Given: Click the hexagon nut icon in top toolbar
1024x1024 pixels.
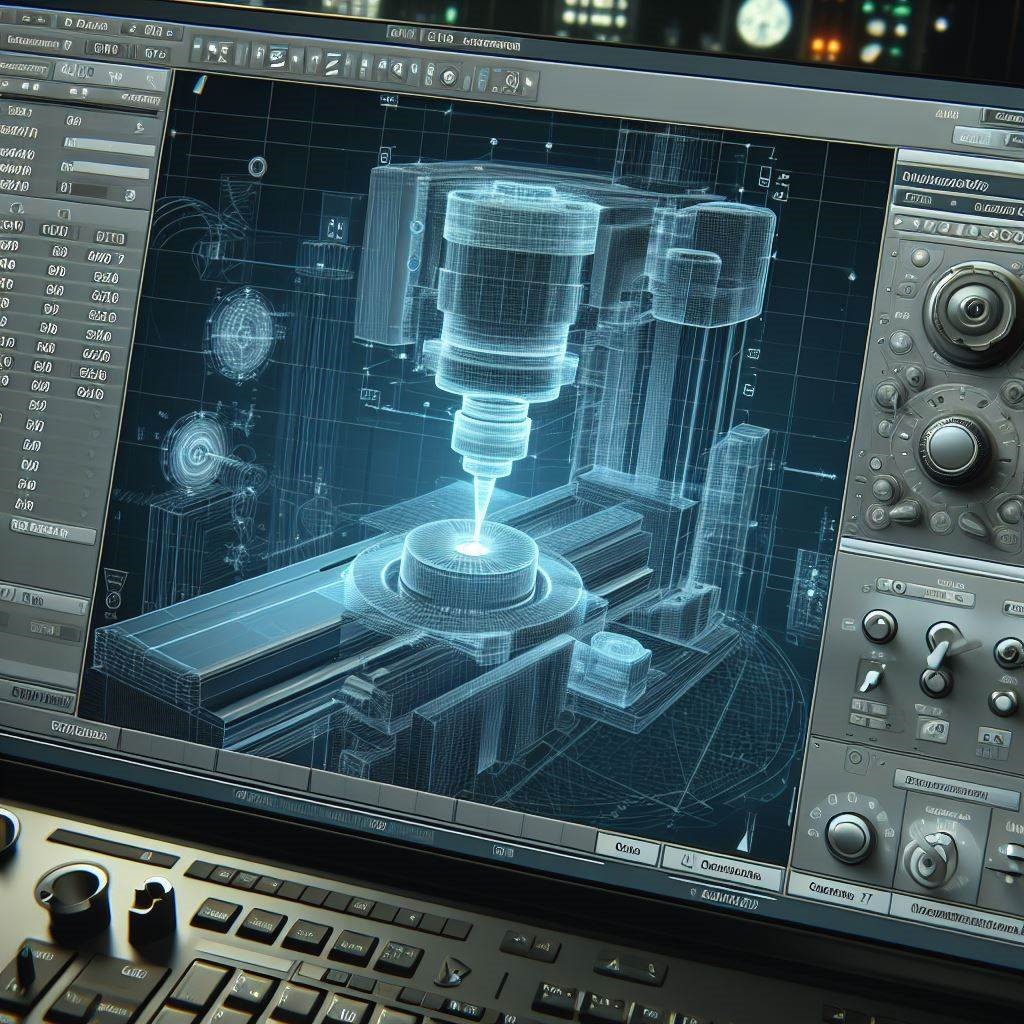Looking at the screenshot, I should 449,78.
